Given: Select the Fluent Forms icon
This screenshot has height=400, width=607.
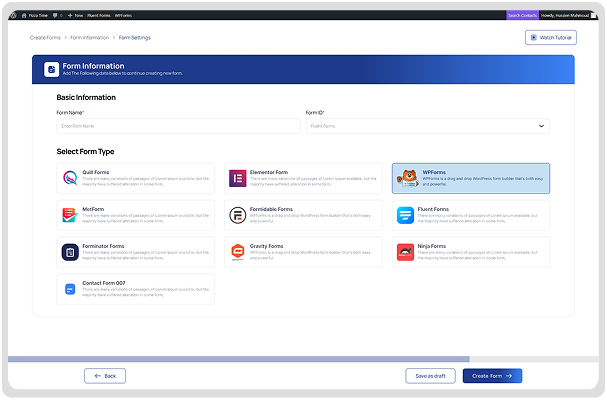Looking at the screenshot, I should point(405,215).
